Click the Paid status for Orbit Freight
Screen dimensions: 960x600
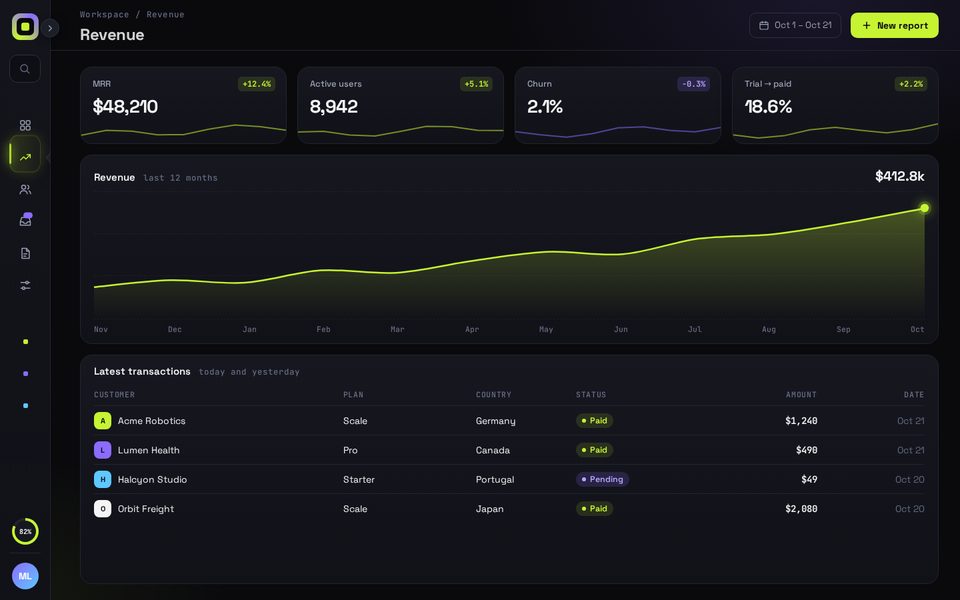click(x=594, y=509)
